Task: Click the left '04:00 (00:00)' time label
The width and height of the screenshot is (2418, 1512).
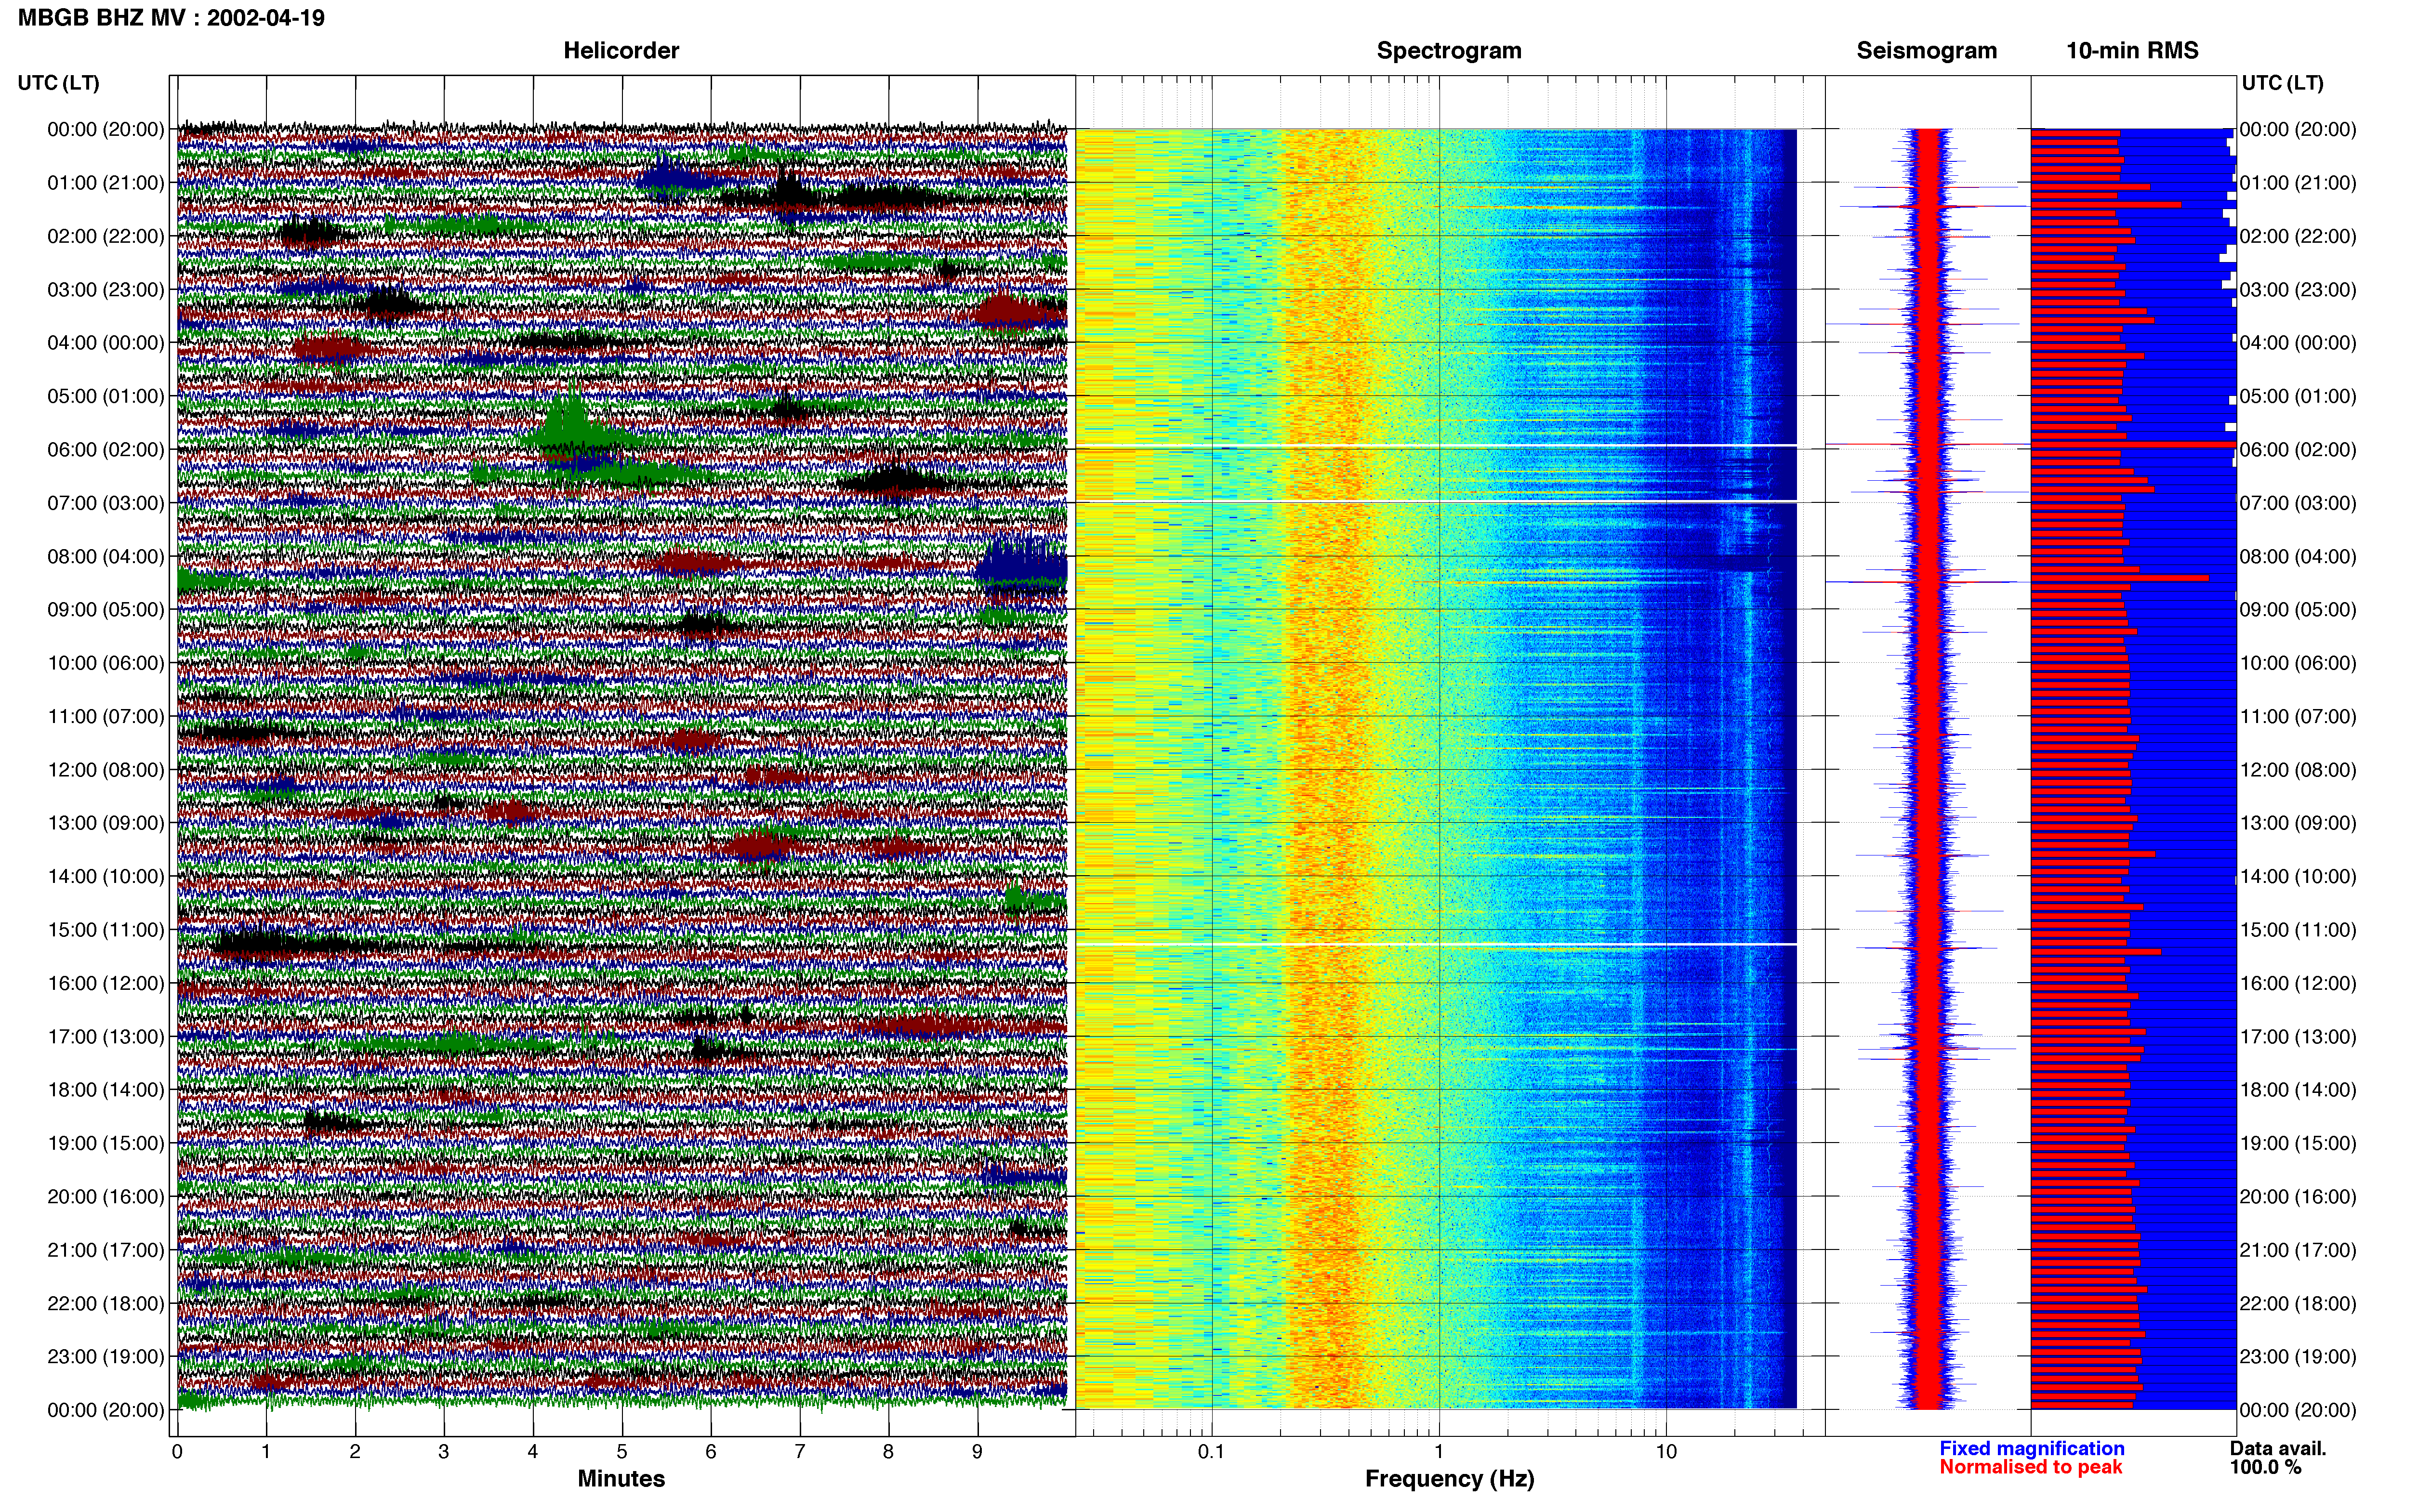Action: coord(106,343)
